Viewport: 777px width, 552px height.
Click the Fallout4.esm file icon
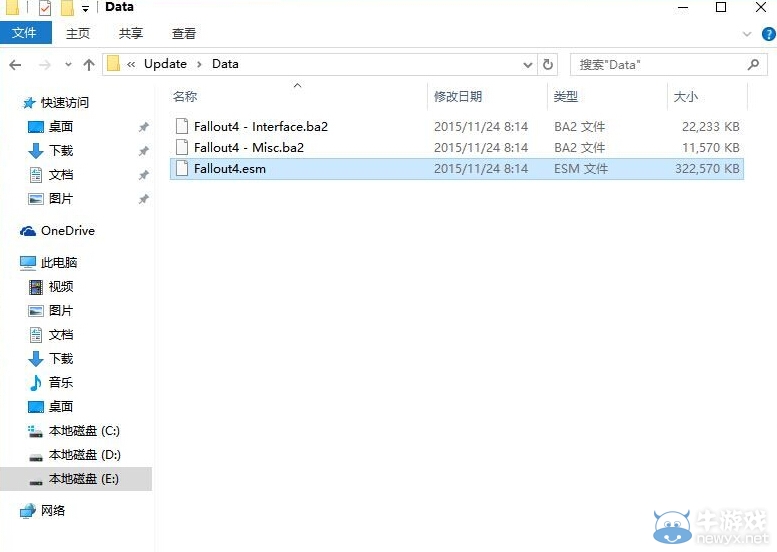click(x=182, y=168)
